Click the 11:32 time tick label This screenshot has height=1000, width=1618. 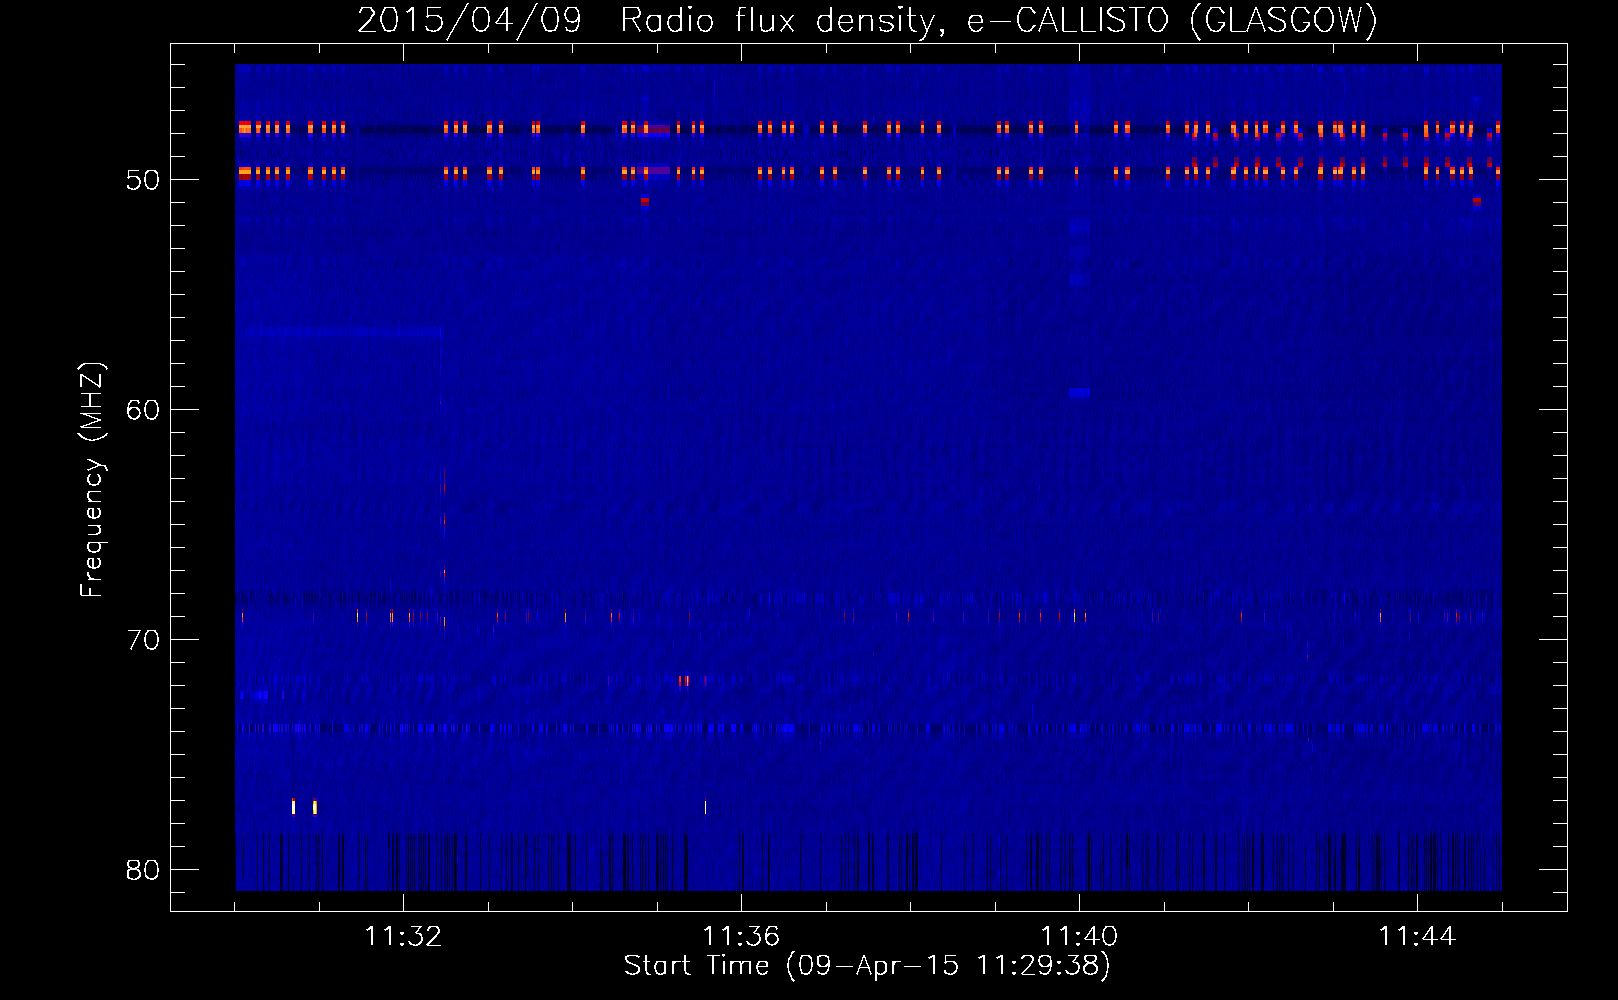[403, 936]
